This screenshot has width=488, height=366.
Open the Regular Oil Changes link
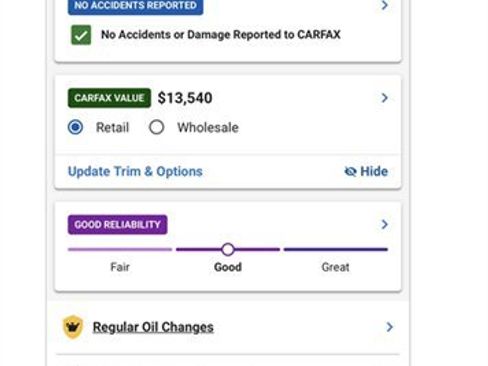(153, 327)
